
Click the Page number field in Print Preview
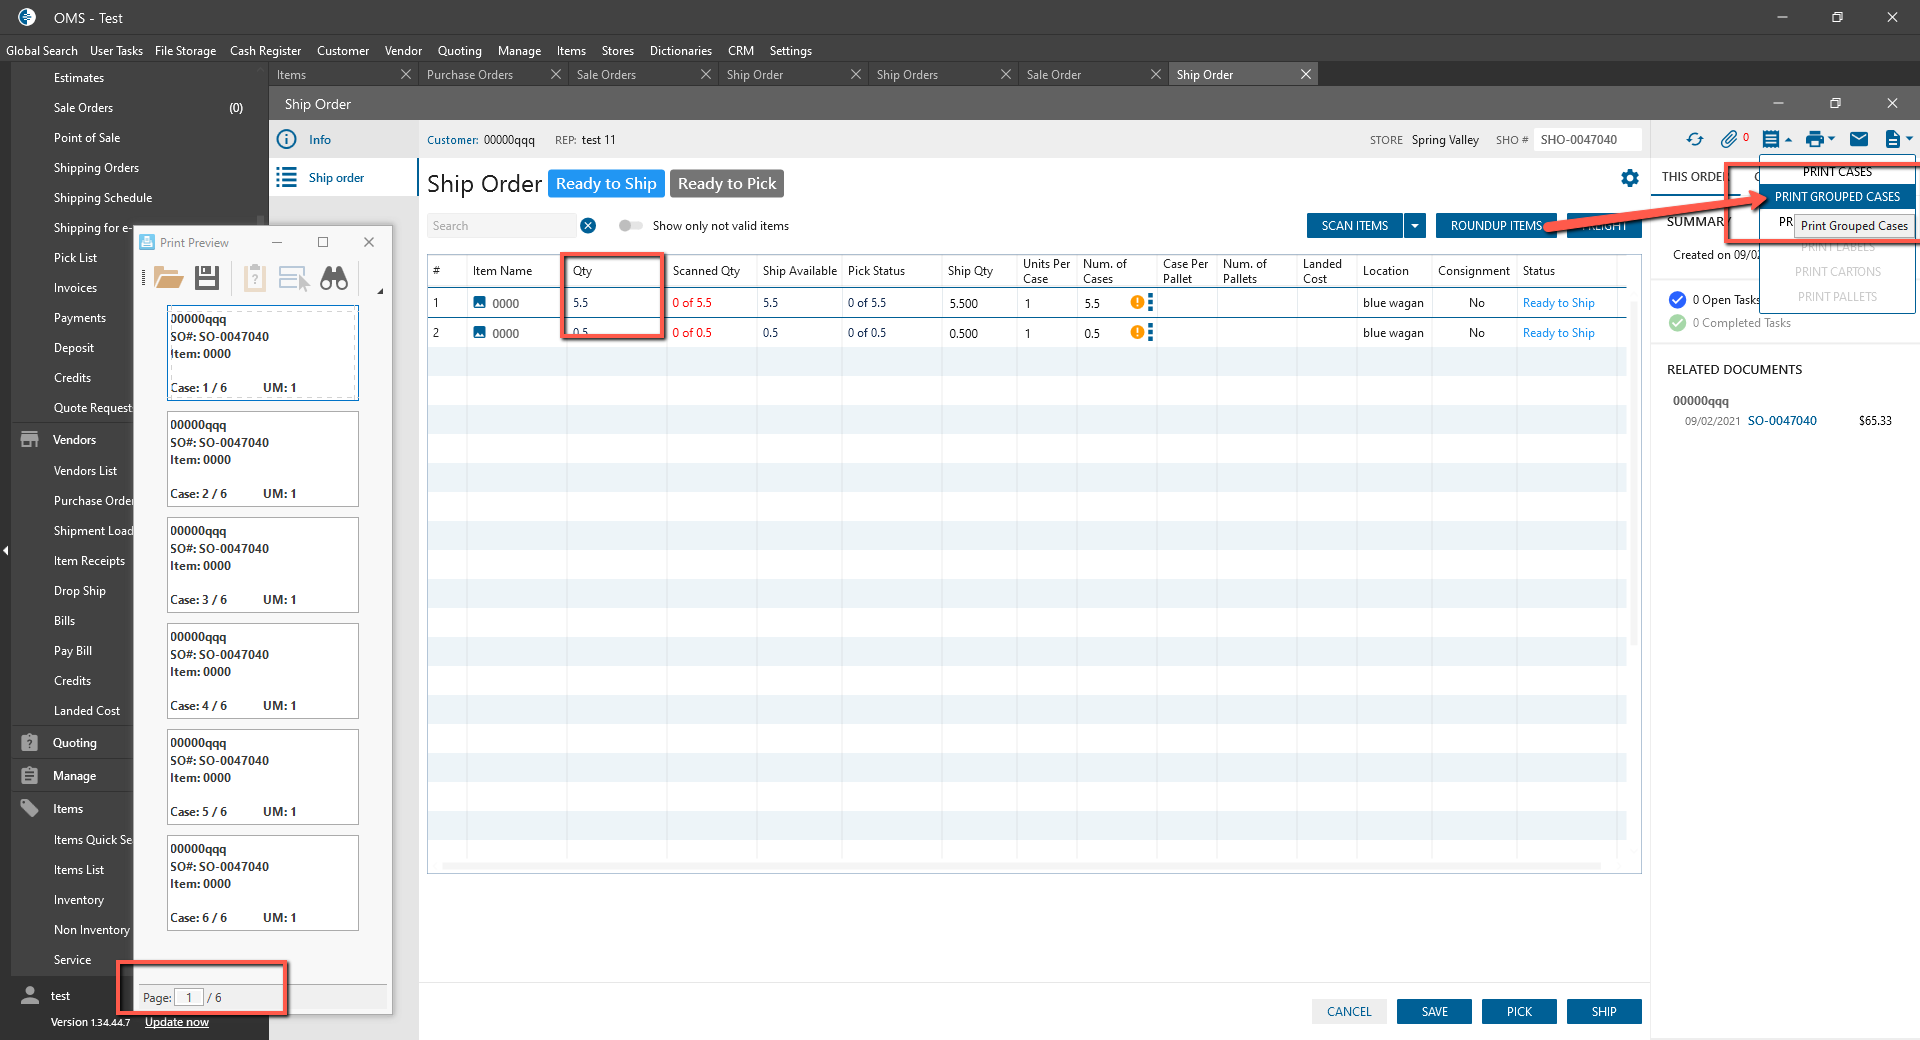189,997
